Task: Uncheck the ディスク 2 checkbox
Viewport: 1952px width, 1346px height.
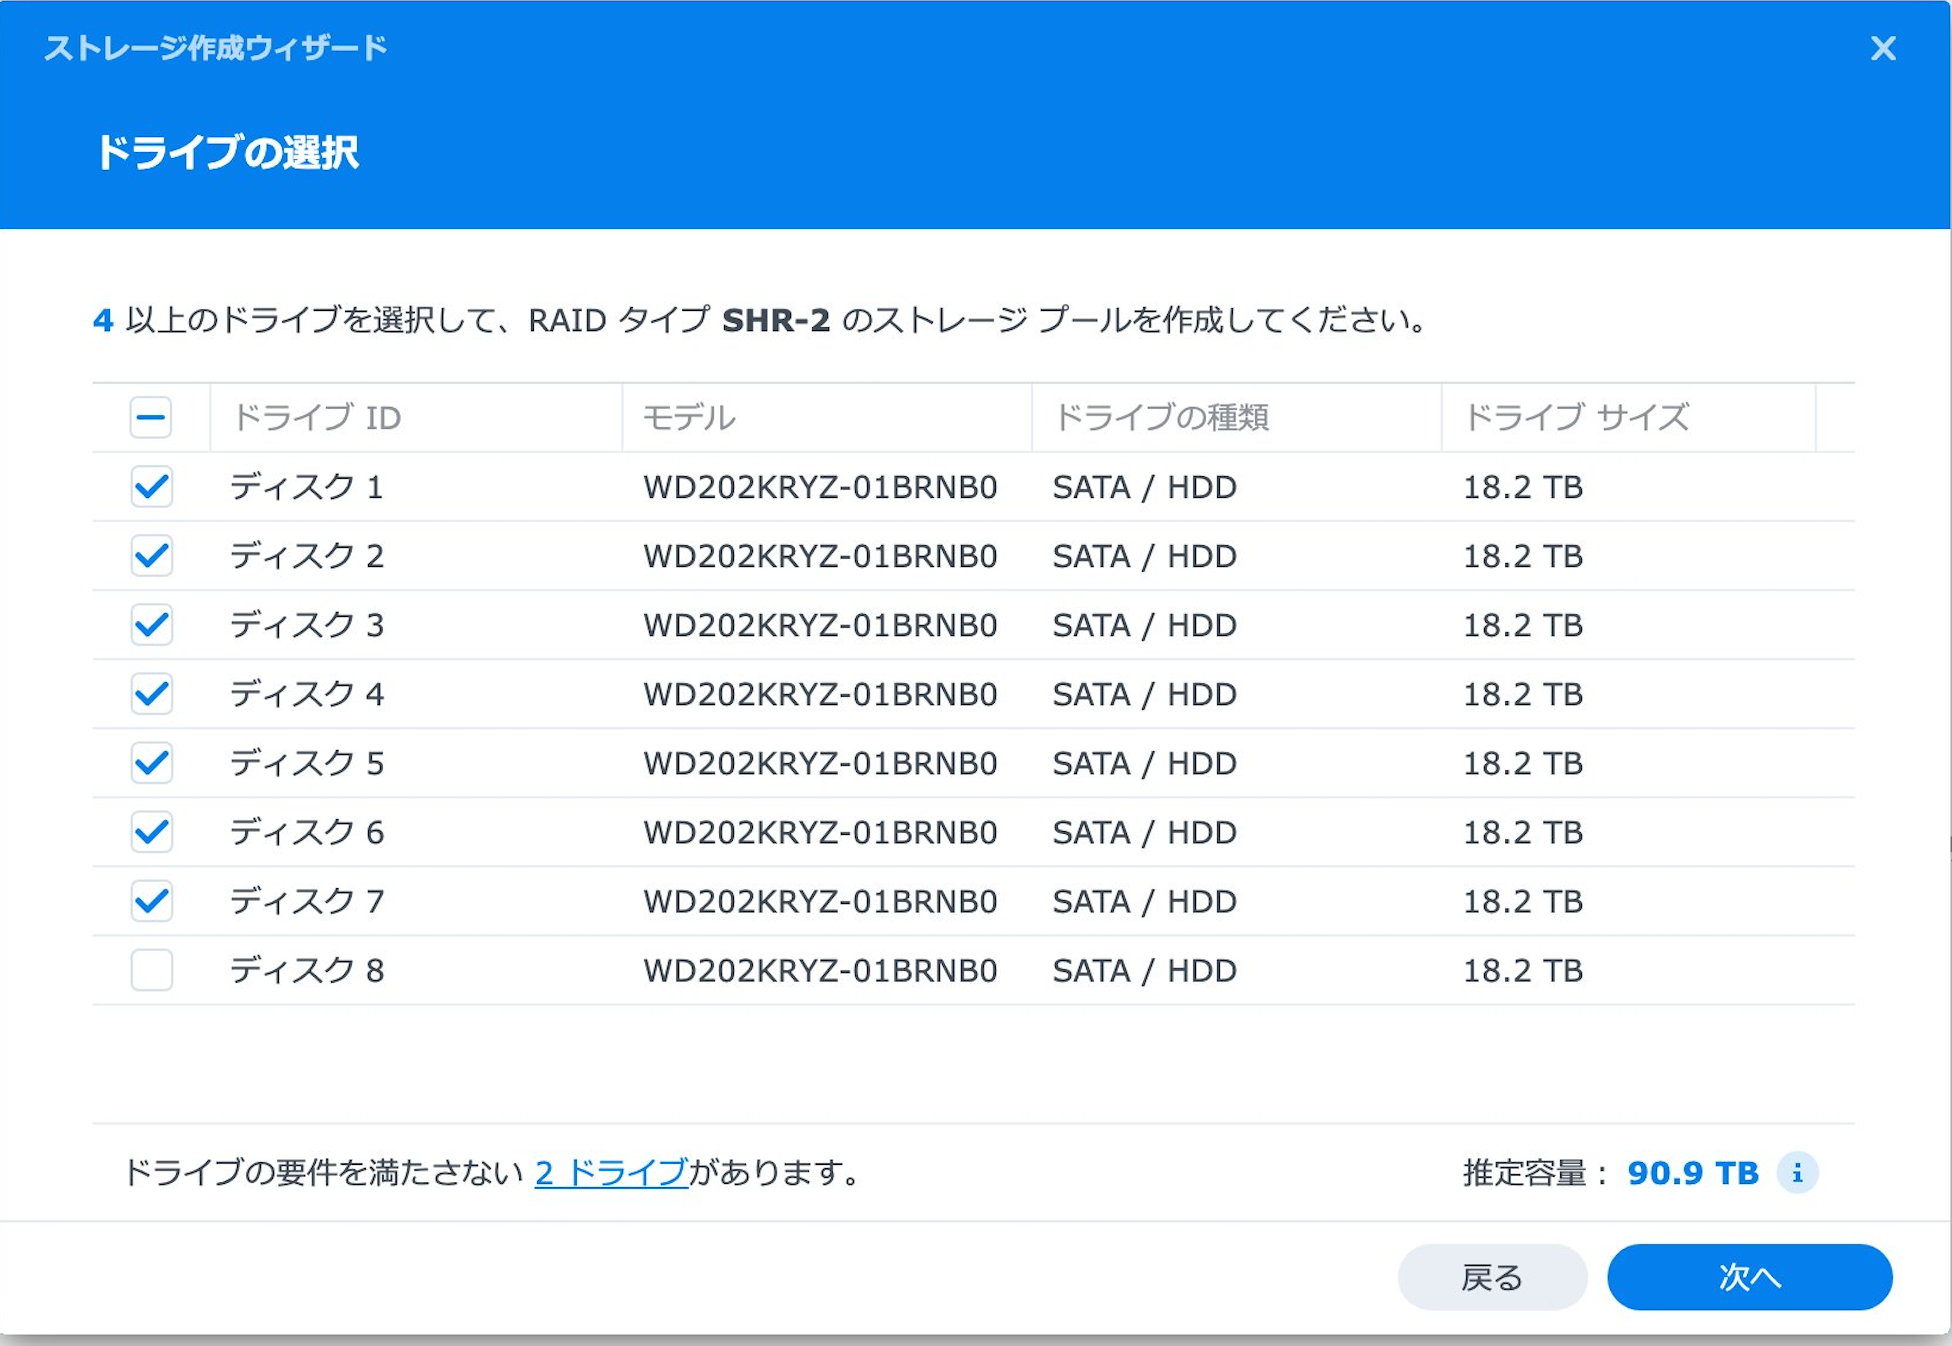Action: (x=152, y=556)
